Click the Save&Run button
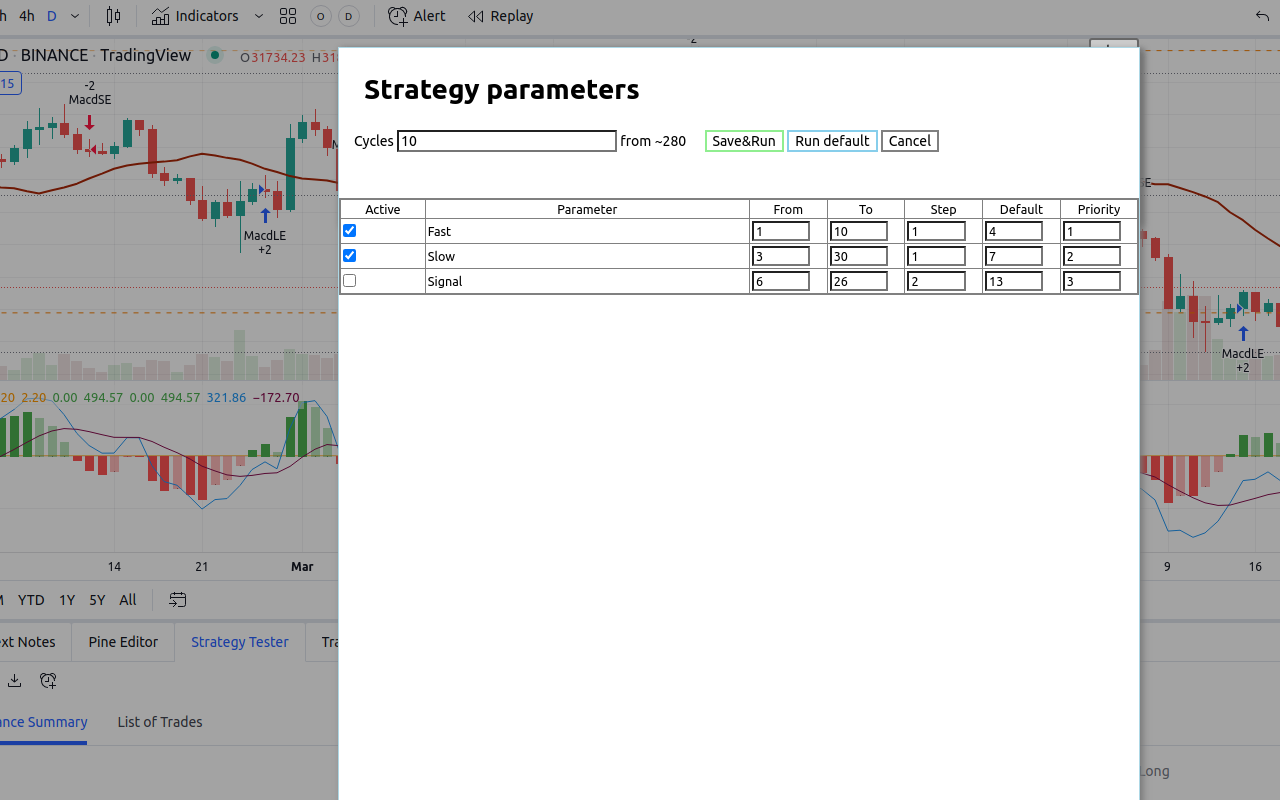This screenshot has width=1280, height=800. (744, 140)
